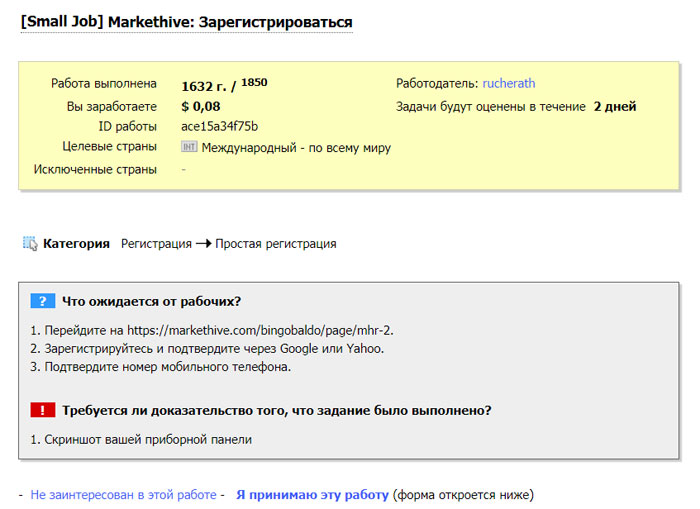Image resolution: width=700 pixels, height=509 pixels.
Task: Click the total positions number 1850
Action: [254, 82]
